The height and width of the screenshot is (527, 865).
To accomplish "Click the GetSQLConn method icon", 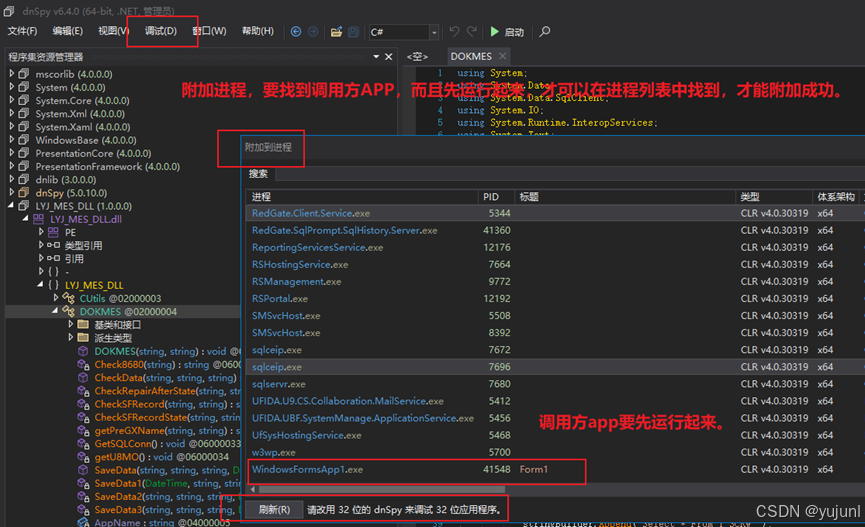I will pyautogui.click(x=83, y=444).
